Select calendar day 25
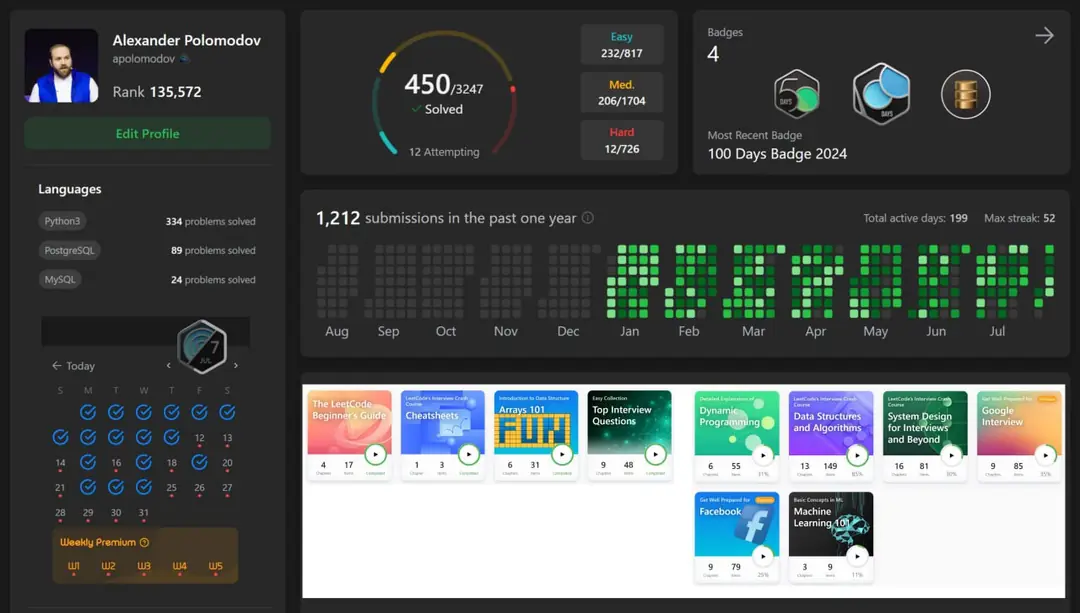The height and width of the screenshot is (613, 1080). (172, 488)
